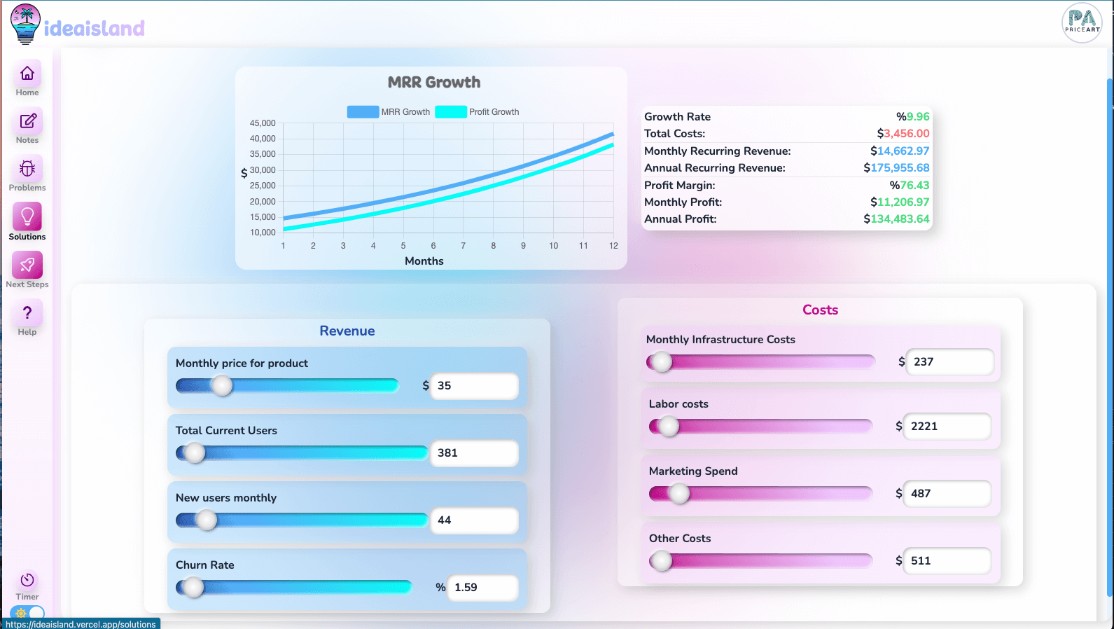Open the PriceArt profile badge

(1082, 23)
